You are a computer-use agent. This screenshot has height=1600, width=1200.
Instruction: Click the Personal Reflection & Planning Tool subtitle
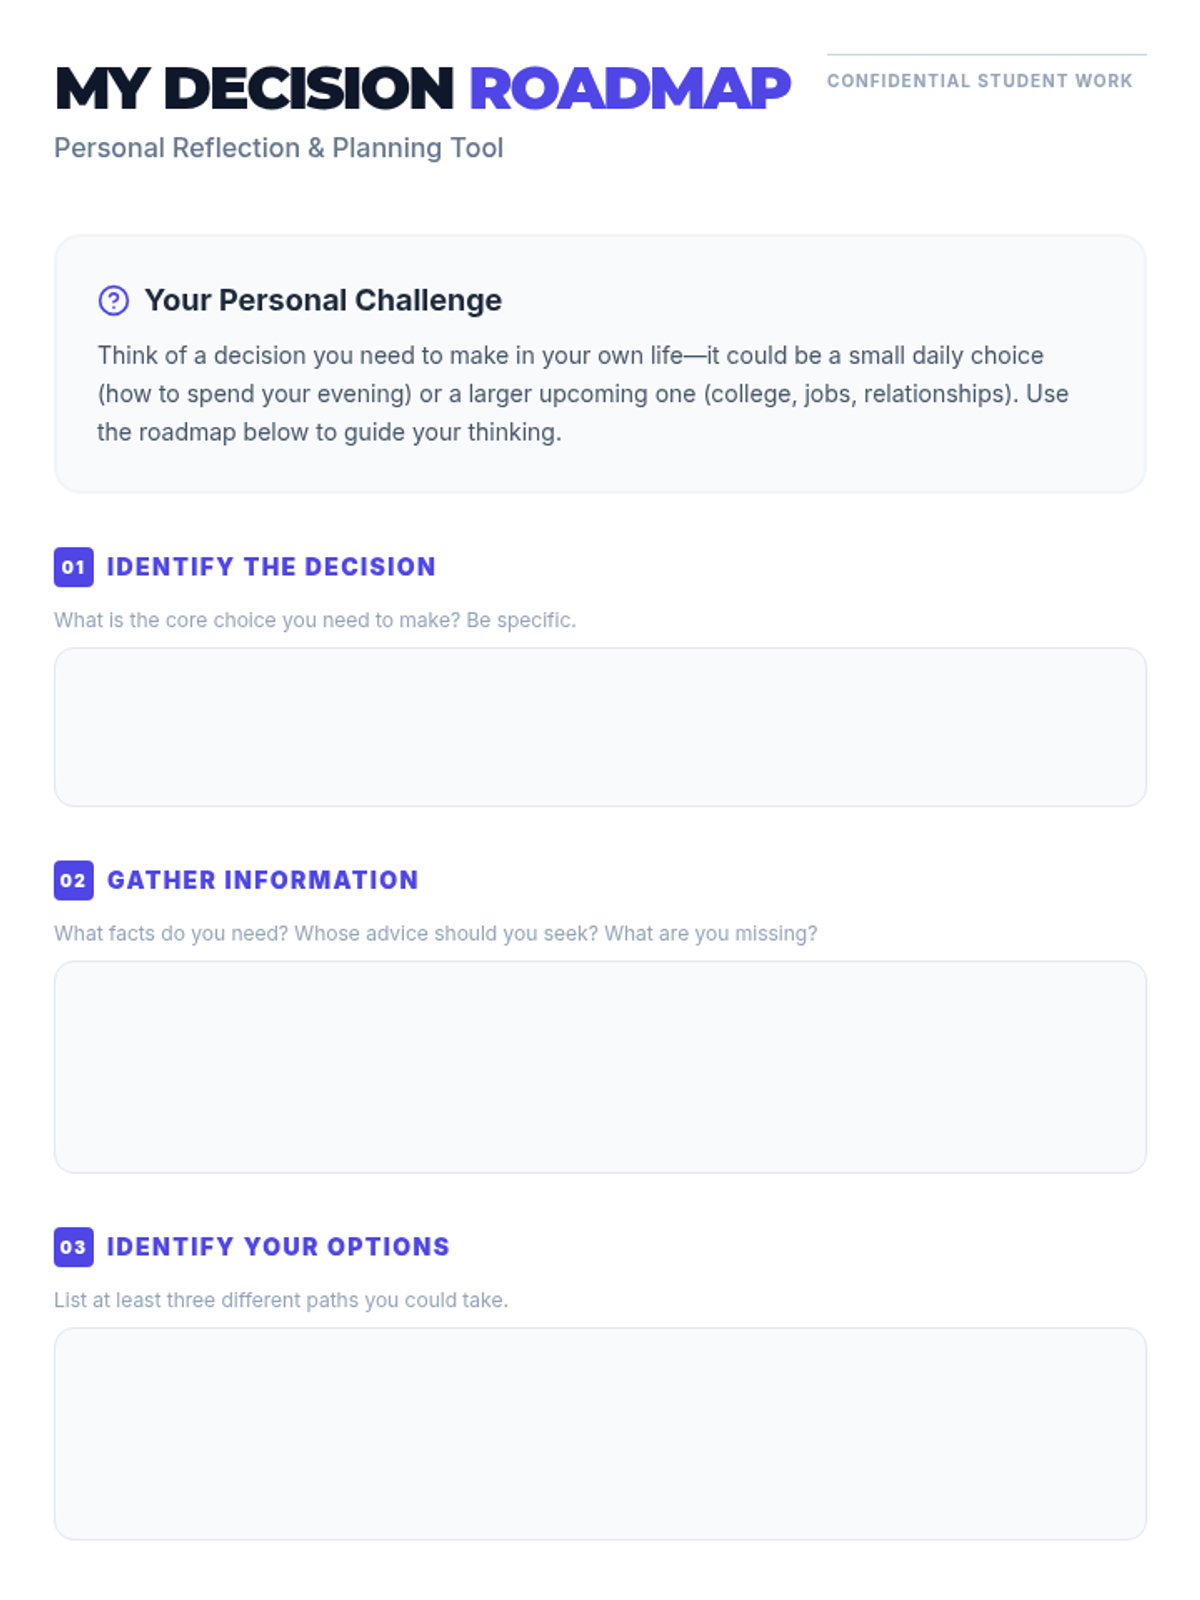click(x=278, y=148)
